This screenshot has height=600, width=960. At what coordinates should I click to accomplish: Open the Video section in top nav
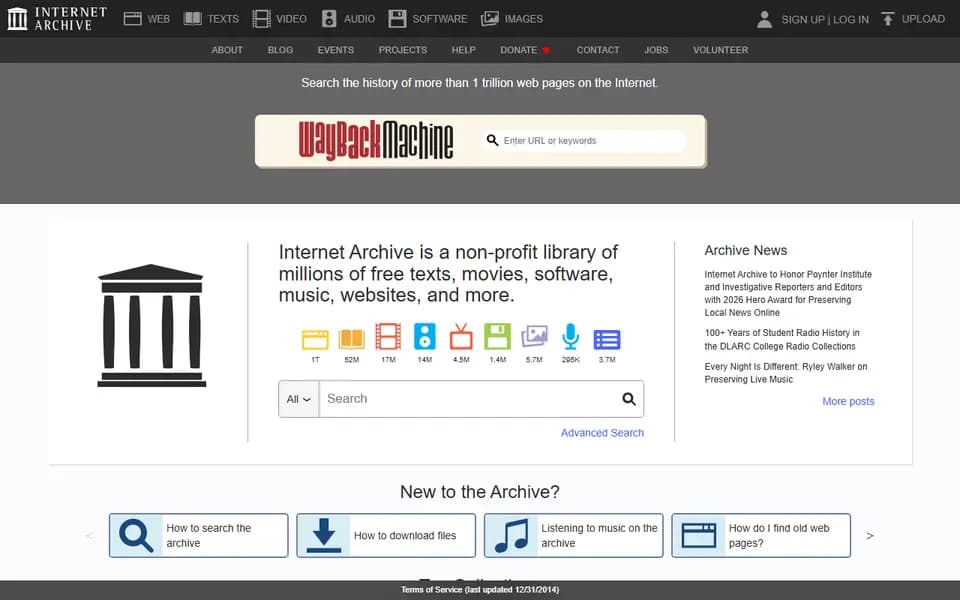point(279,19)
